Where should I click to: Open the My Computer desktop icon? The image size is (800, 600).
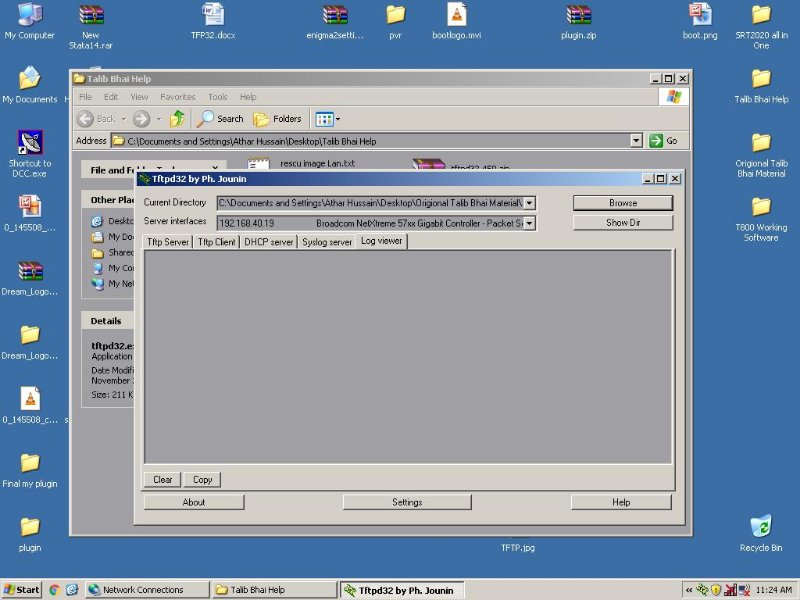pos(30,20)
